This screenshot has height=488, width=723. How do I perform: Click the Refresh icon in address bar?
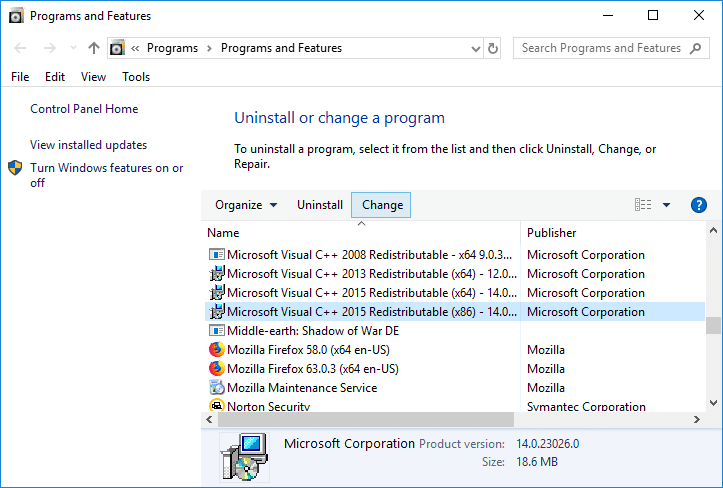pos(493,48)
